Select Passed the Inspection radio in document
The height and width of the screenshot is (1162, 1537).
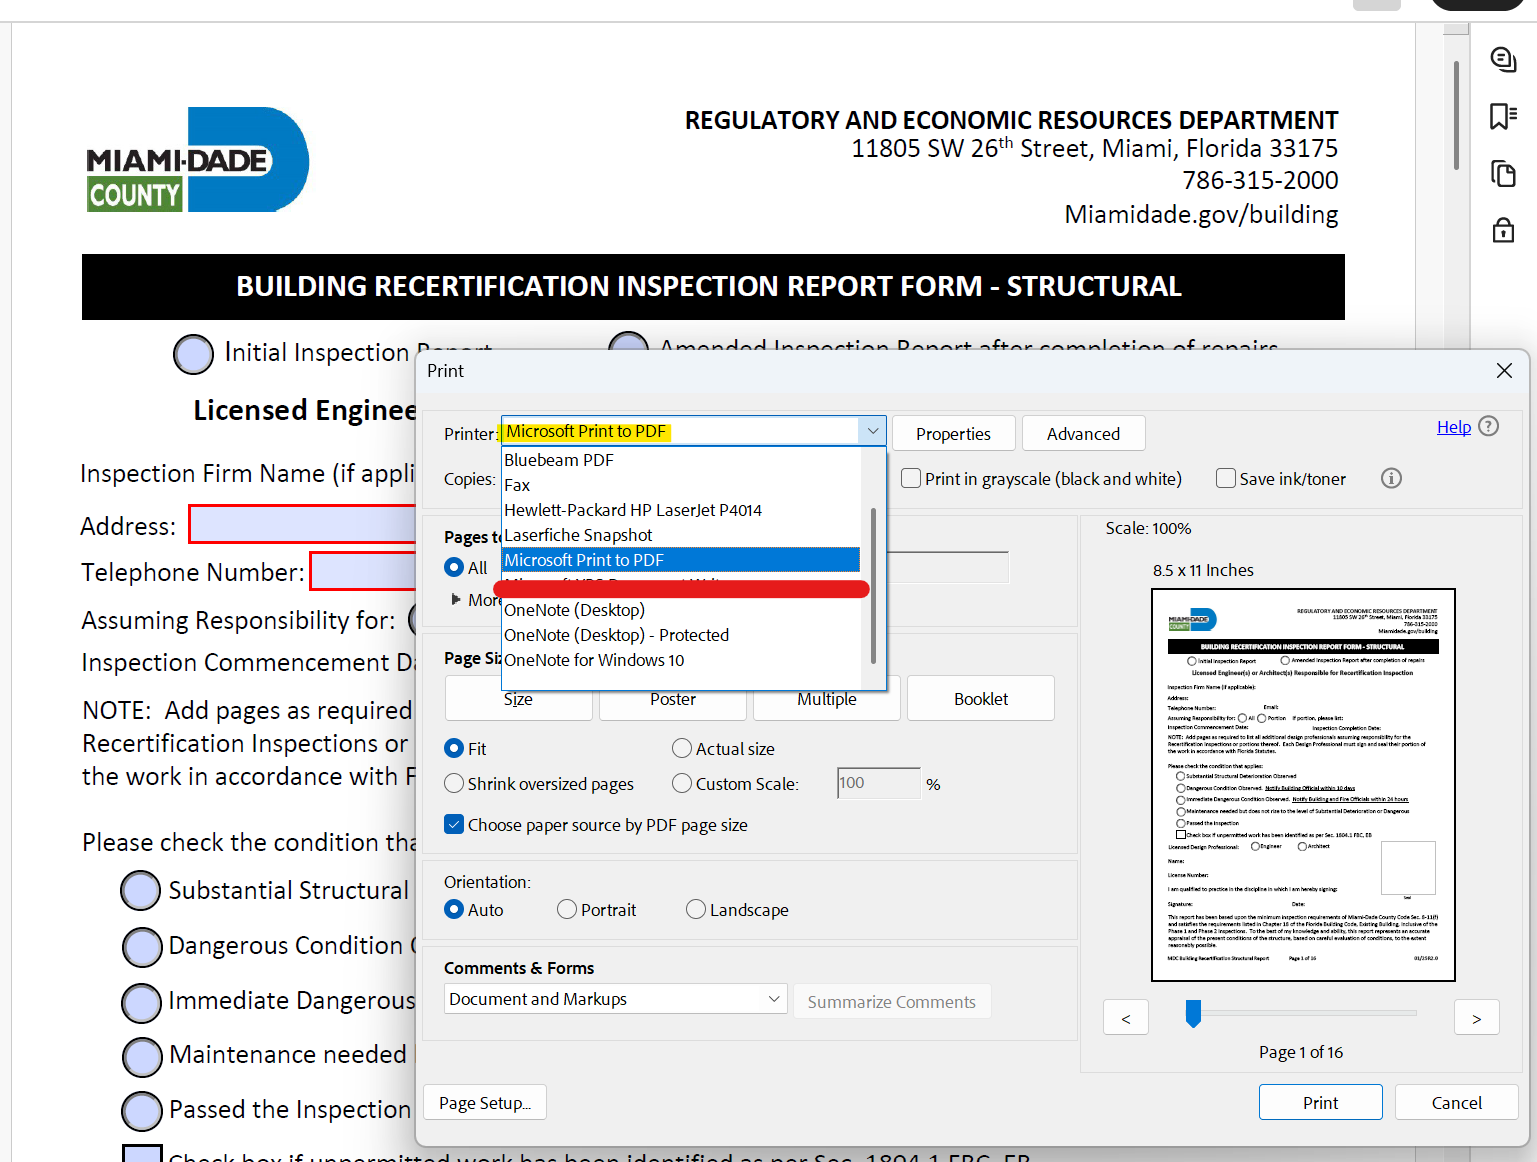pos(142,1111)
